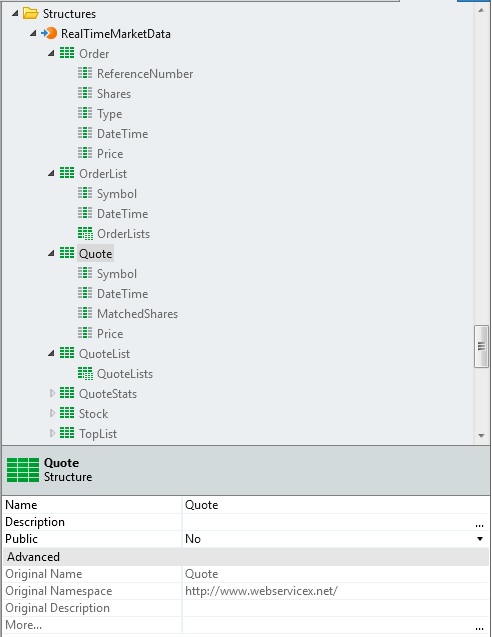
Task: Collapse the OrderList structure
Action: (51, 173)
